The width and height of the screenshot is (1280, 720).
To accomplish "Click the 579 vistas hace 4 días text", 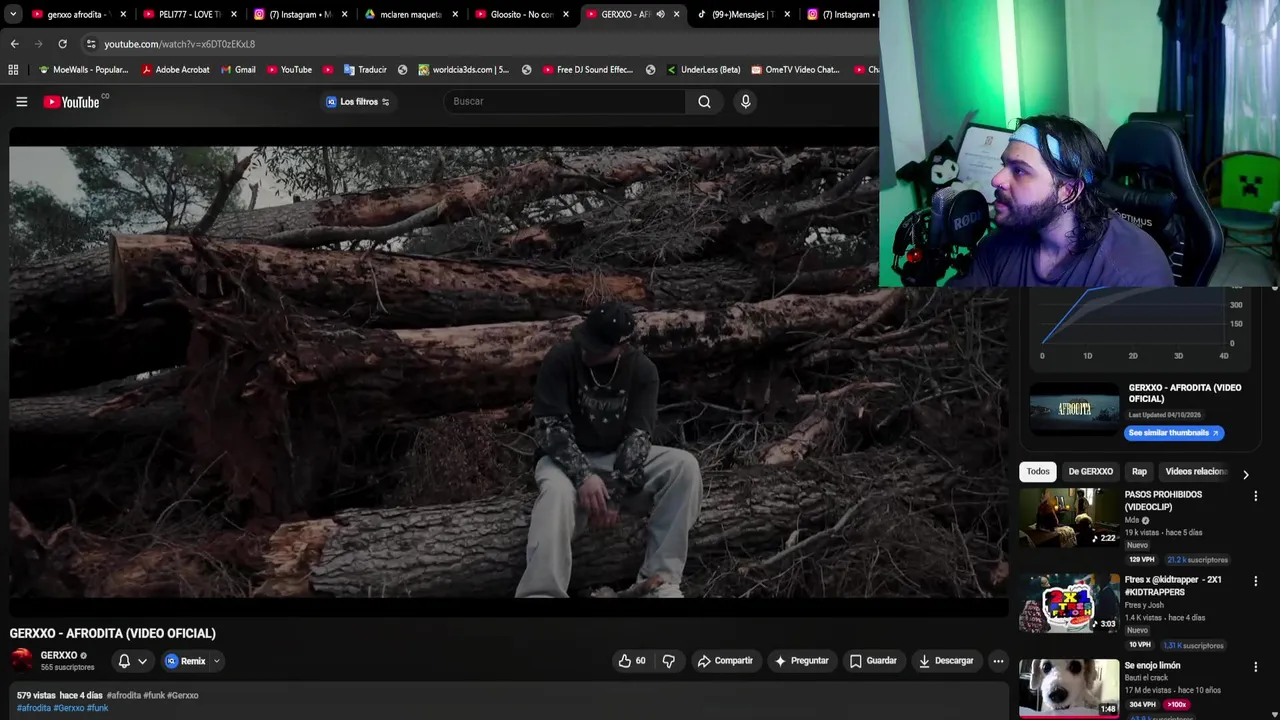I will pyautogui.click(x=60, y=695).
